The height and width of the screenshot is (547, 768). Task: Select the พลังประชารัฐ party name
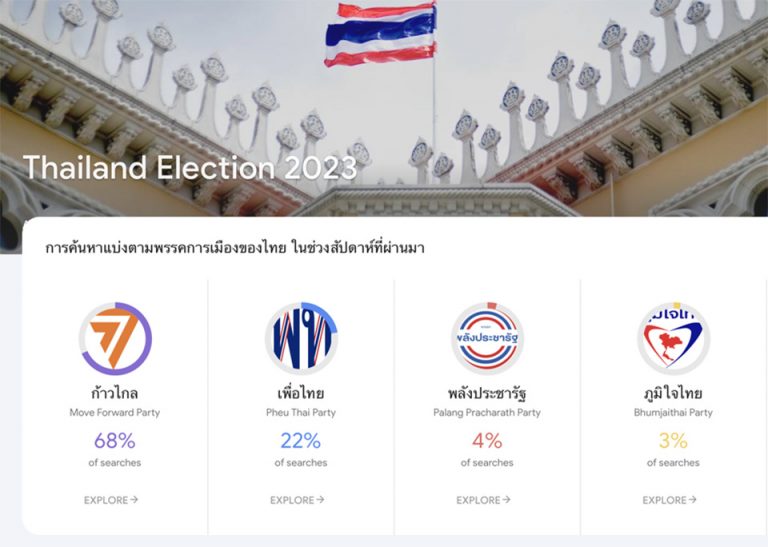[487, 393]
